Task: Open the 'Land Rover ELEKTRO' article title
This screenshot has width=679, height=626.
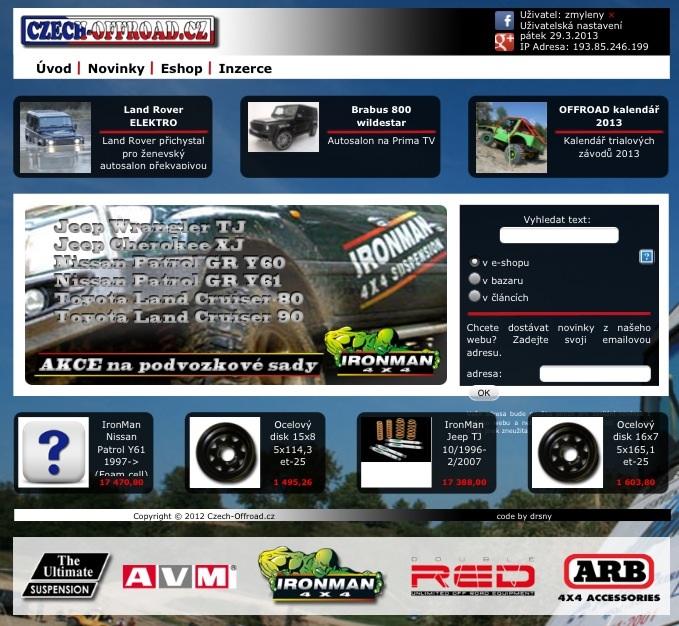Action: pos(153,116)
